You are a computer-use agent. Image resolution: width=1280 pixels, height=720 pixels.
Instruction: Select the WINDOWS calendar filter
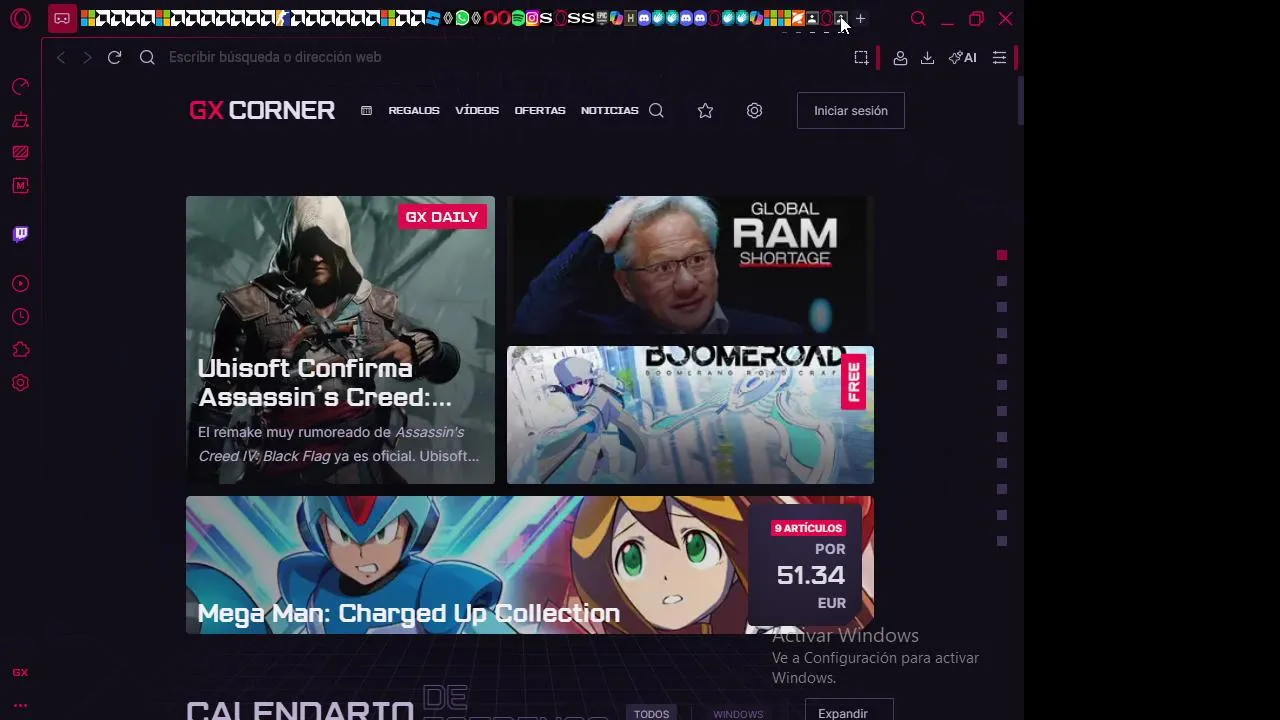(738, 714)
